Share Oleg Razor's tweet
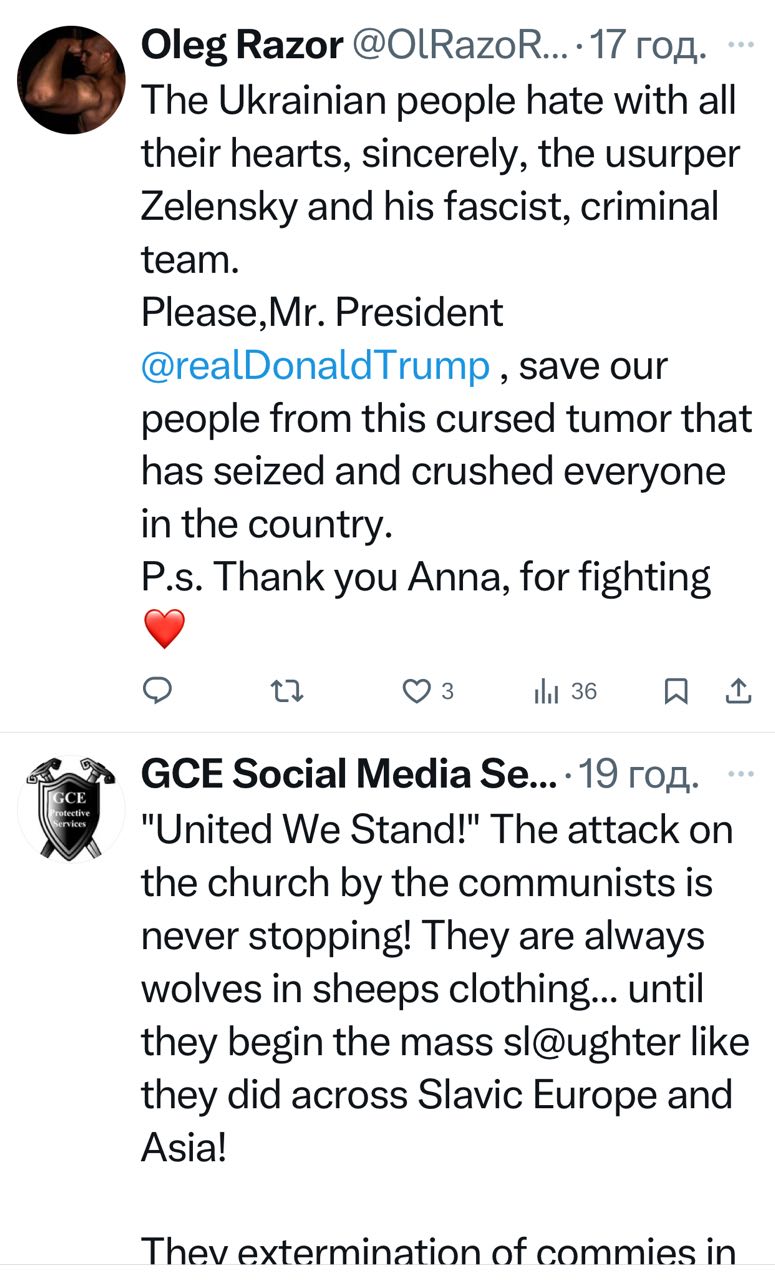775x1280 pixels. 738,690
